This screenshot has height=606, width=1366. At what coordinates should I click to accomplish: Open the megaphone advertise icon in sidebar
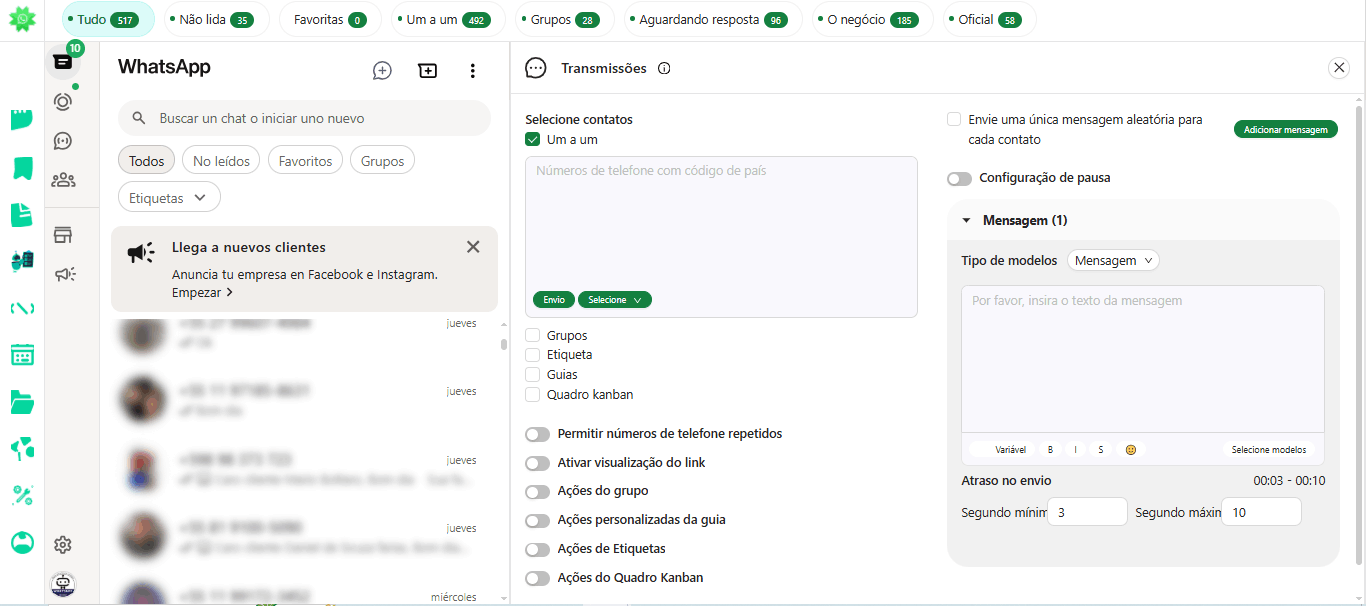point(65,274)
